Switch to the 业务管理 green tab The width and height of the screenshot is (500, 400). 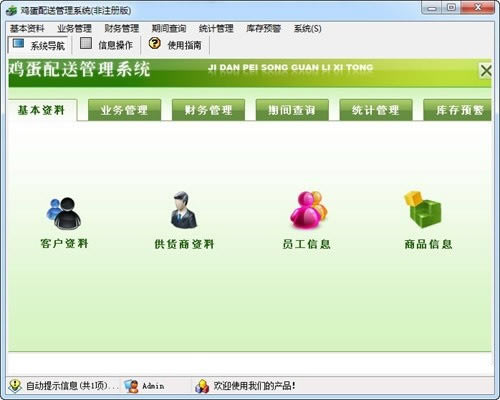124,110
